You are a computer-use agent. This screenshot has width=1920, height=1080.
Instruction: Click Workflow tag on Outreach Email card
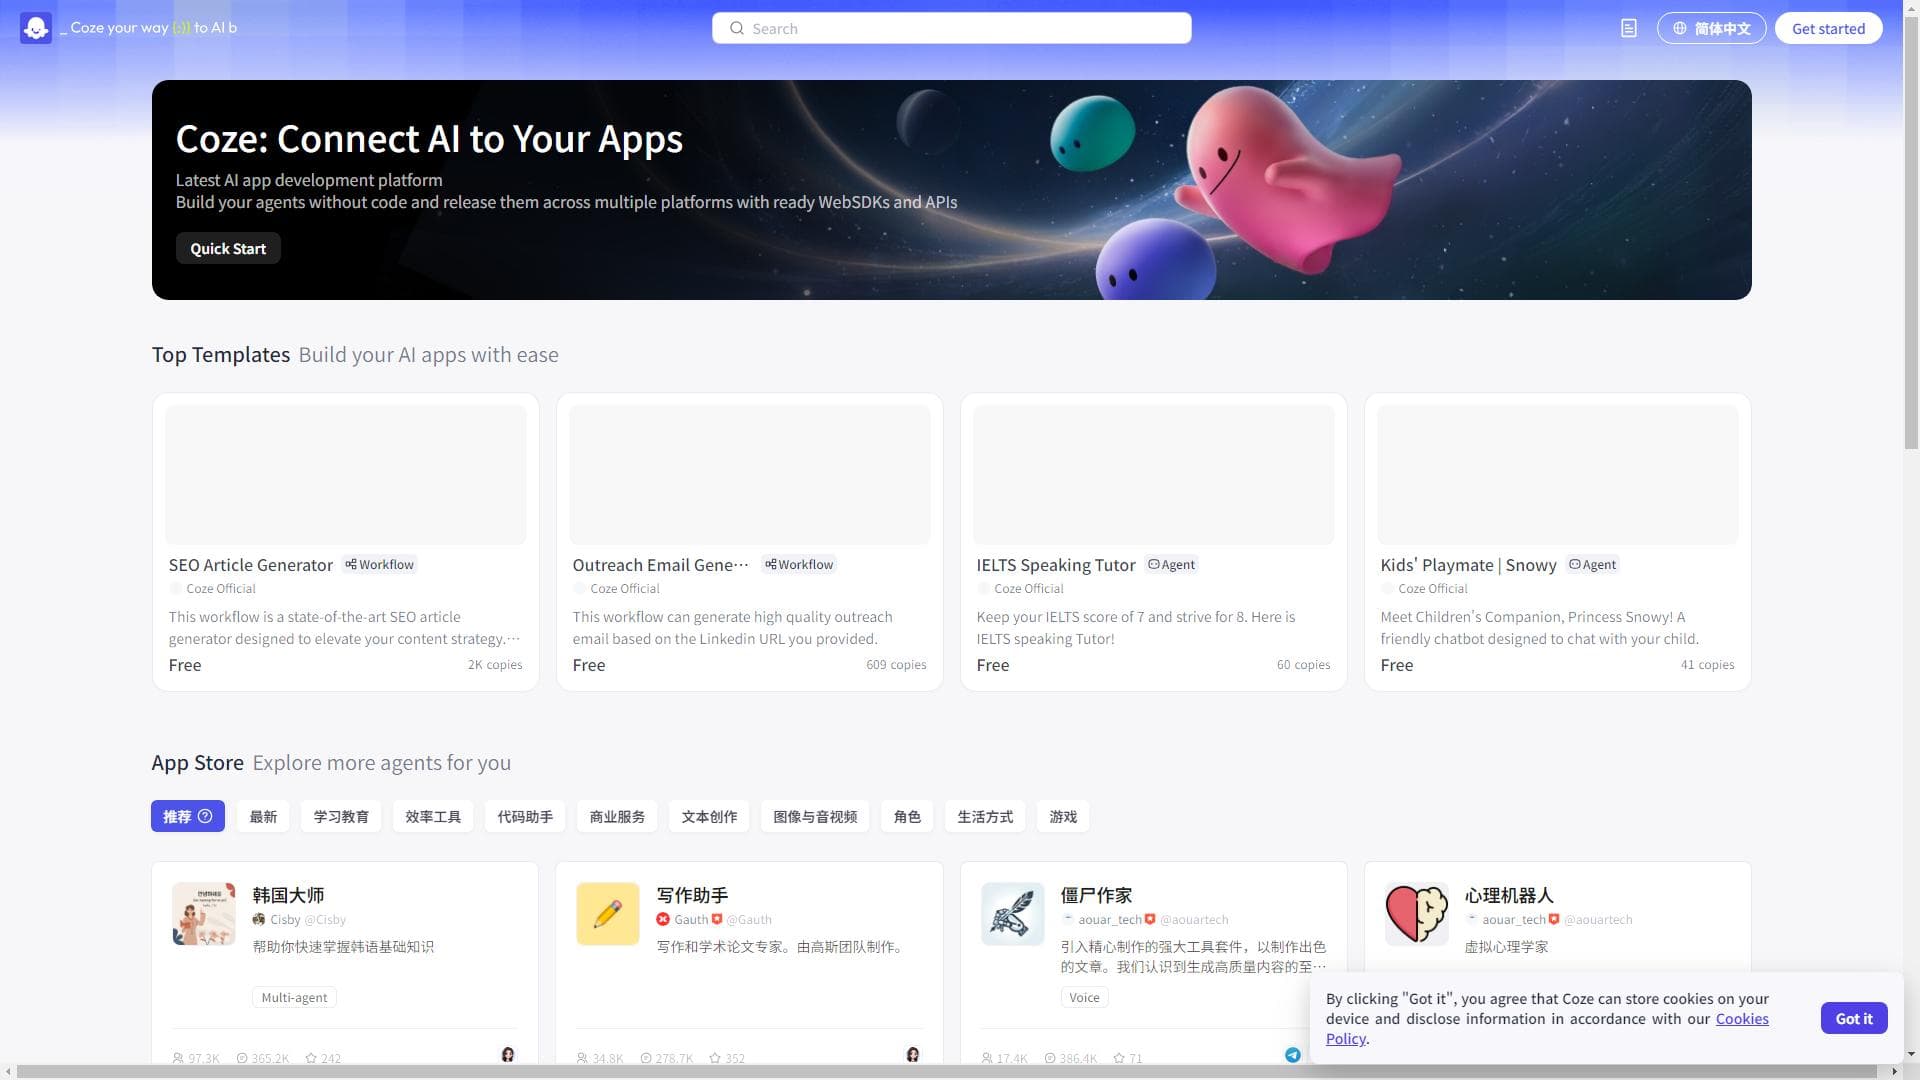[799, 564]
